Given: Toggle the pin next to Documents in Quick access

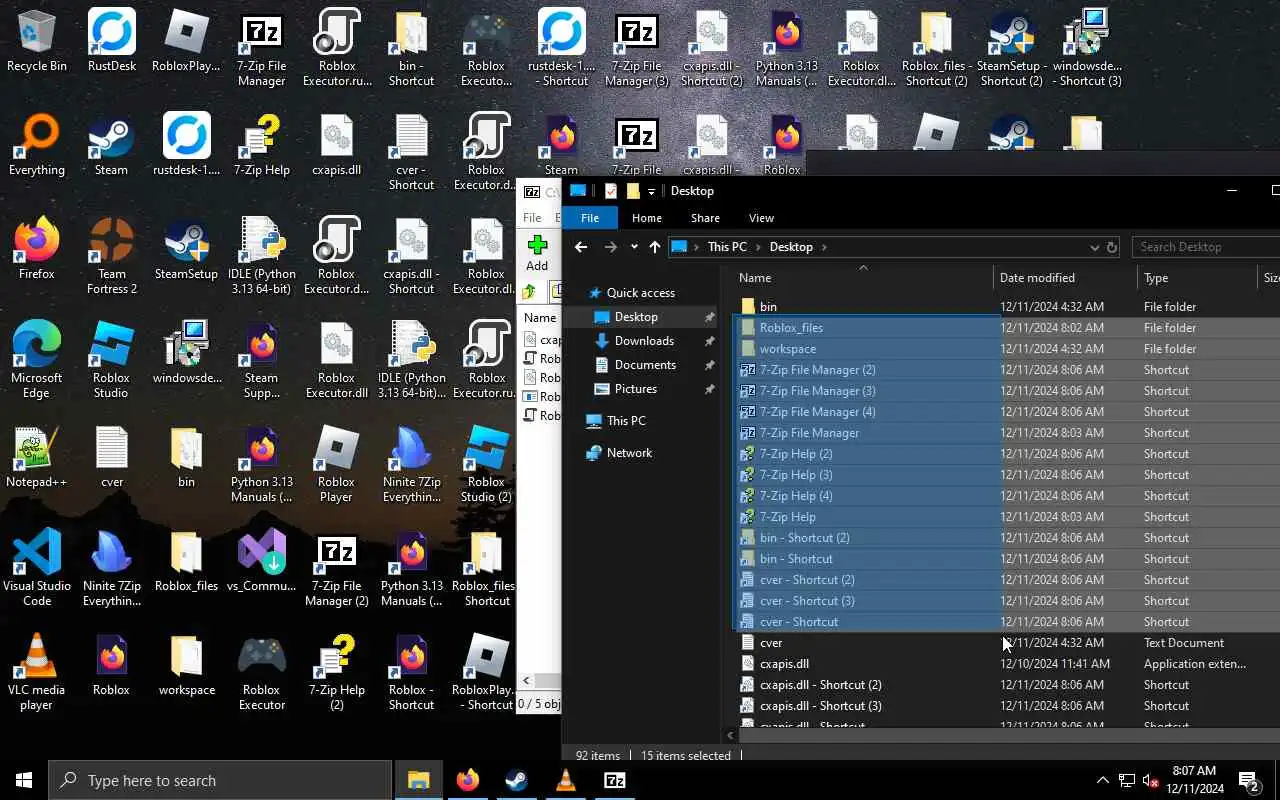Looking at the screenshot, I should click(x=709, y=365).
